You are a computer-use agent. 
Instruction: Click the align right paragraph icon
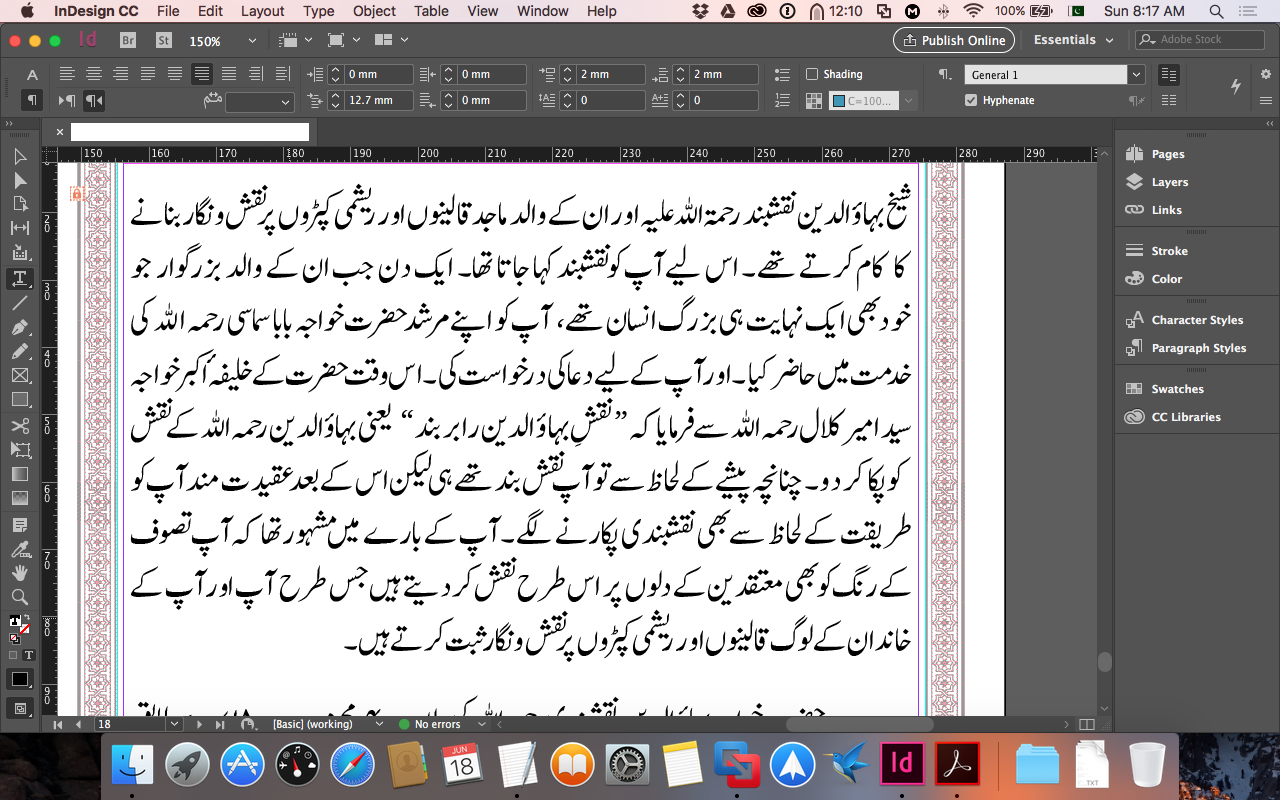[x=121, y=74]
